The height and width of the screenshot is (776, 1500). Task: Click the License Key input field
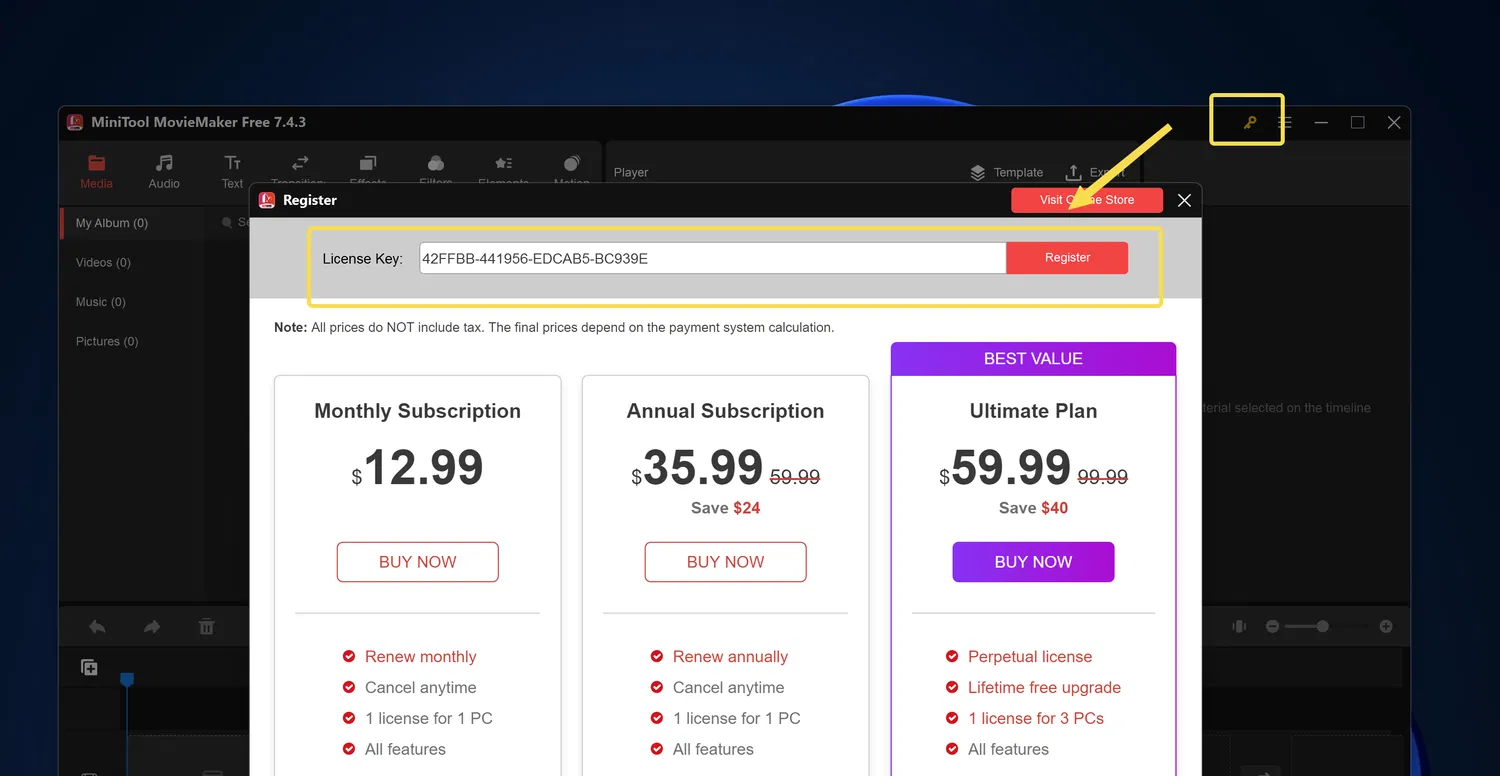pos(712,258)
